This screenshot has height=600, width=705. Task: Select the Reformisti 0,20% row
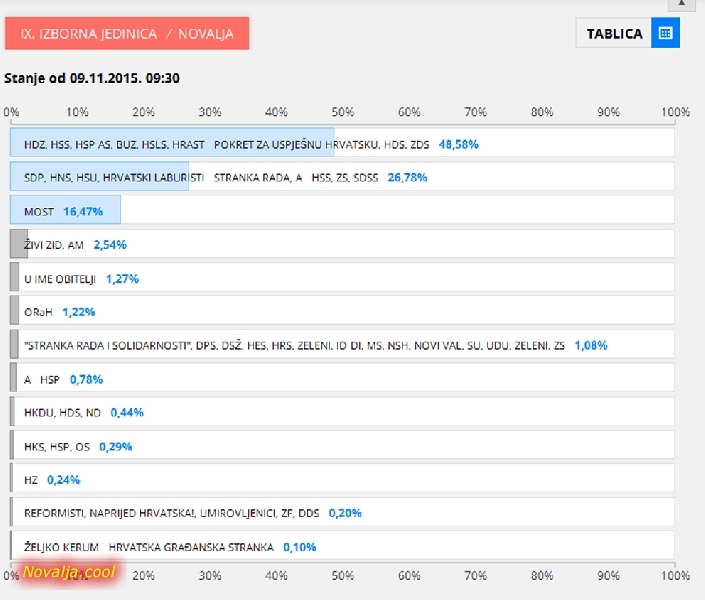point(342,512)
